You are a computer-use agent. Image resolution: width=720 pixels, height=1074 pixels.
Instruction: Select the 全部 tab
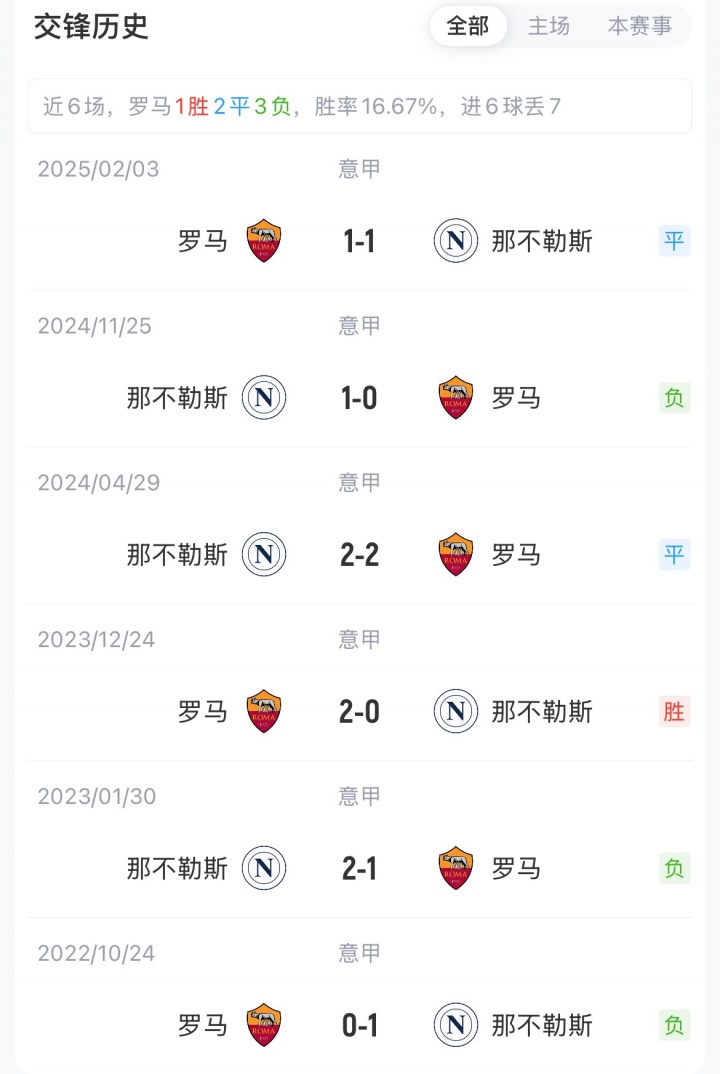(x=468, y=27)
